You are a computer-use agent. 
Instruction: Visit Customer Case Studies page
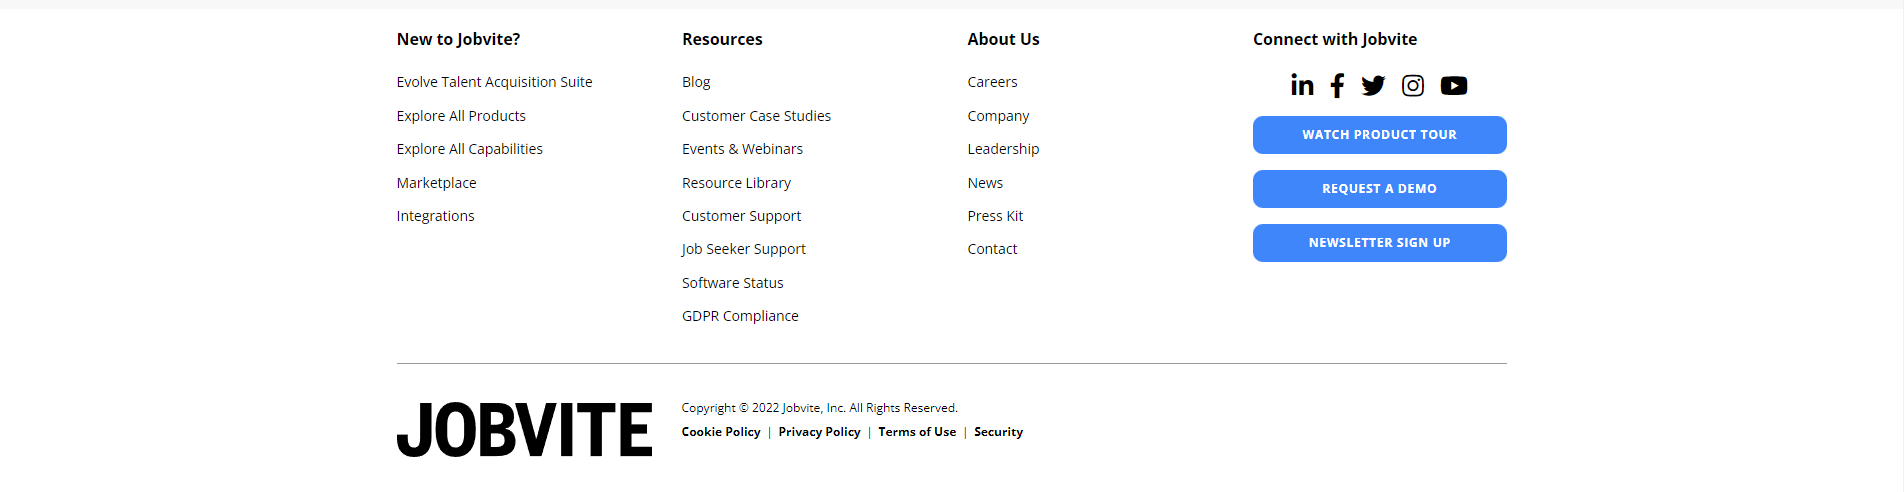click(x=756, y=116)
